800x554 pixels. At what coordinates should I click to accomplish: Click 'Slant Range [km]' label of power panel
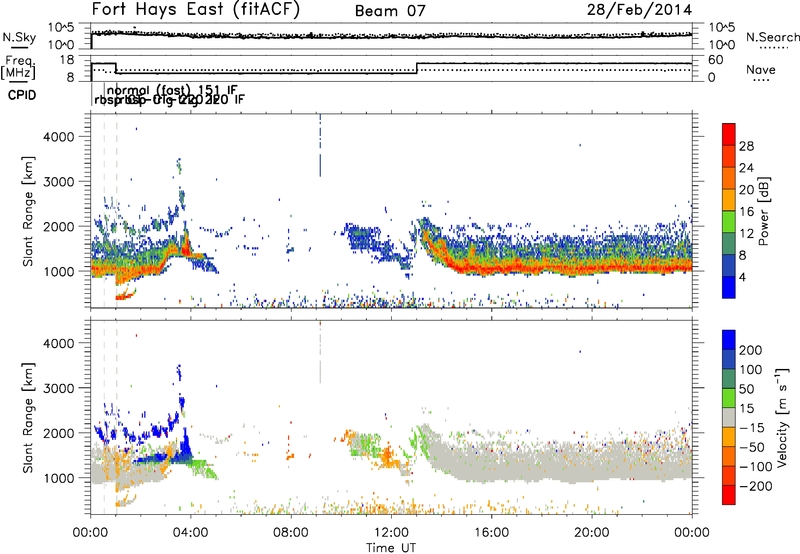click(28, 211)
